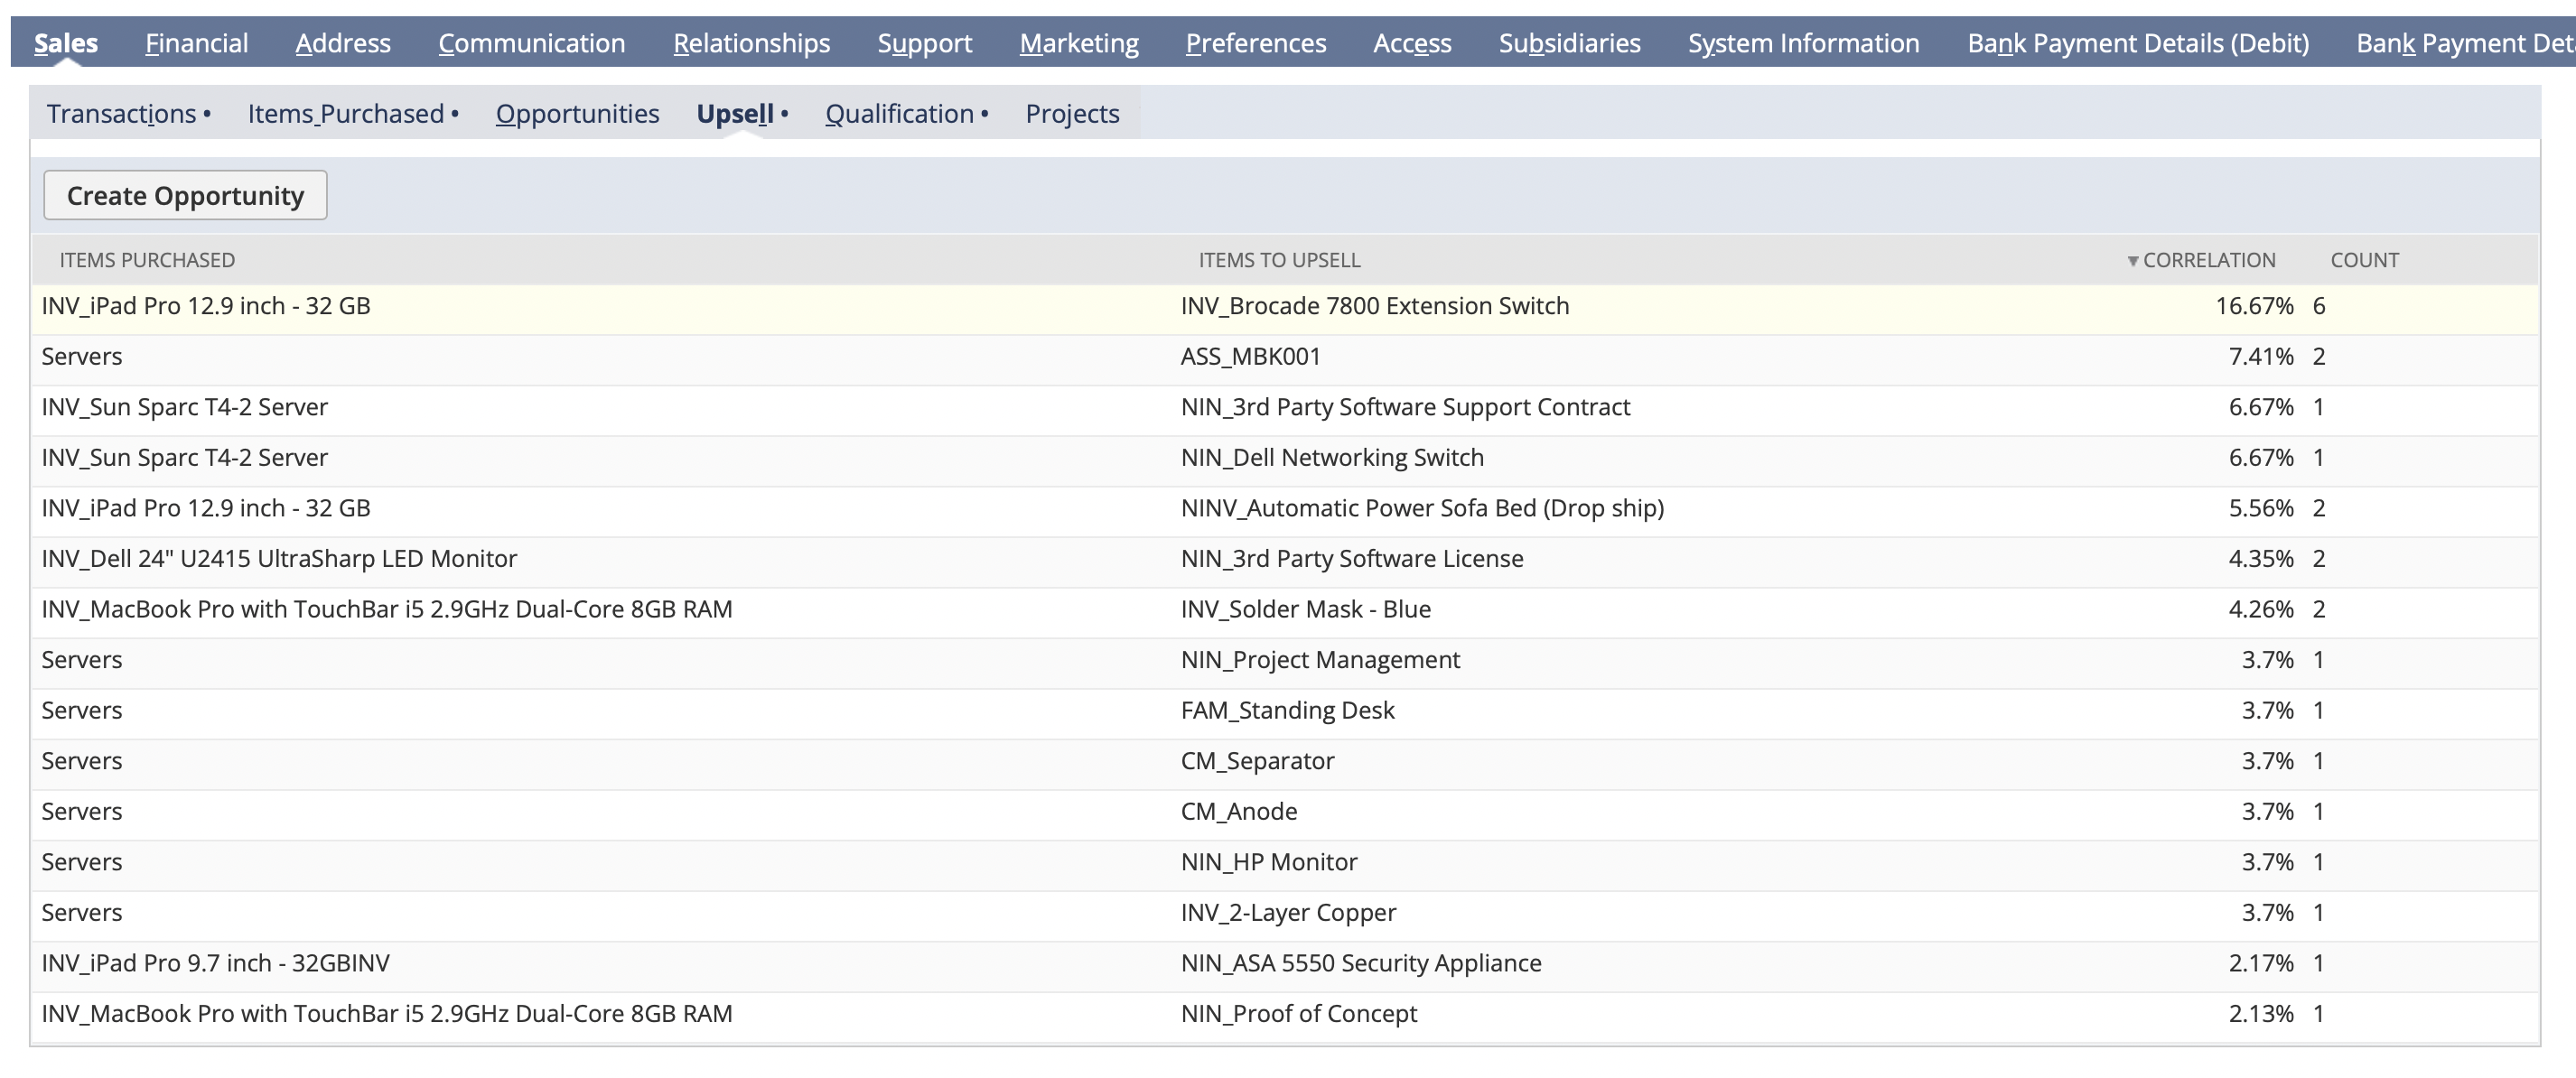
Task: Open the Preferences tab
Action: point(1255,43)
